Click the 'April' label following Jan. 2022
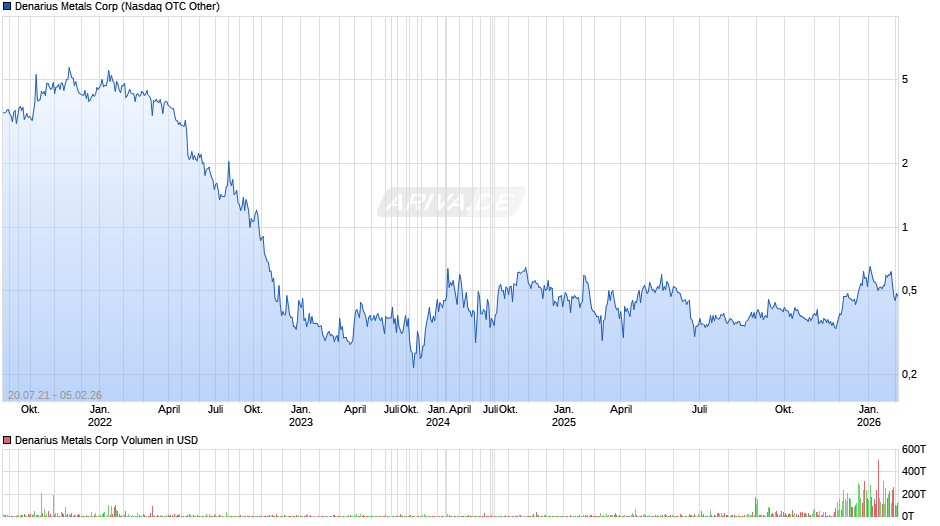The height and width of the screenshot is (526, 940). pyautogui.click(x=169, y=410)
